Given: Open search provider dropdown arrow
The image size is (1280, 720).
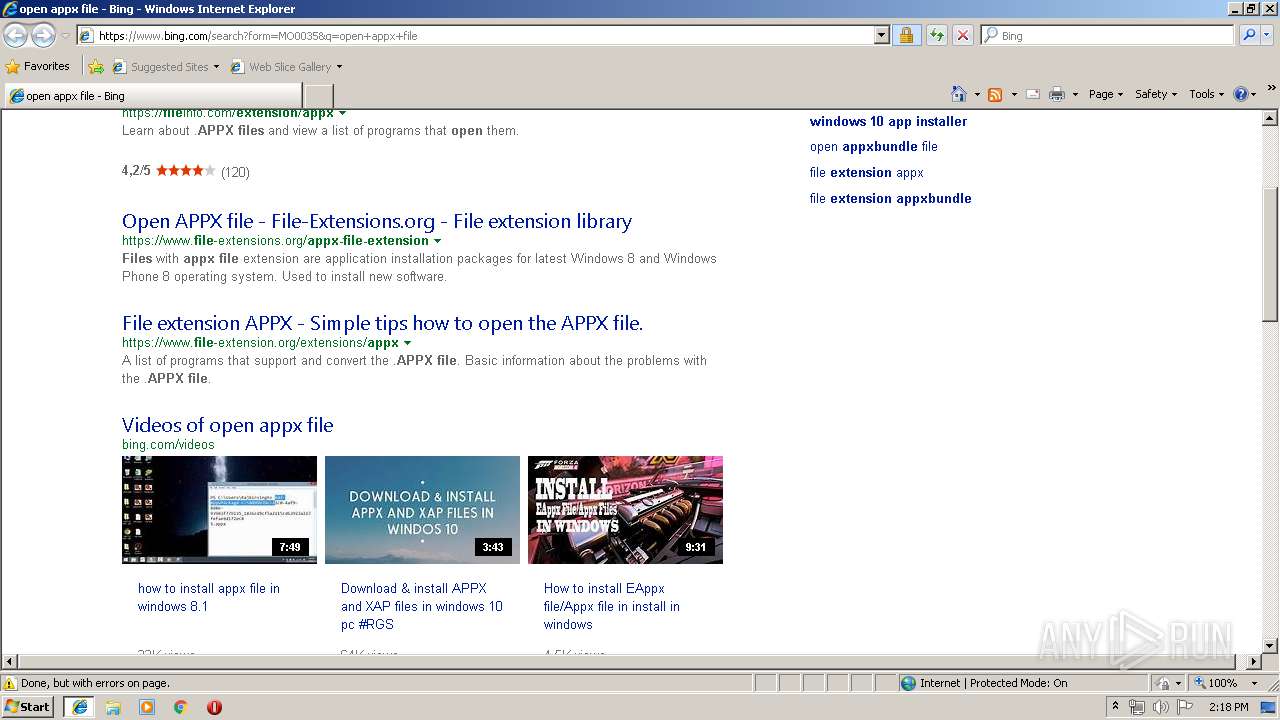Looking at the screenshot, I should 1267,35.
